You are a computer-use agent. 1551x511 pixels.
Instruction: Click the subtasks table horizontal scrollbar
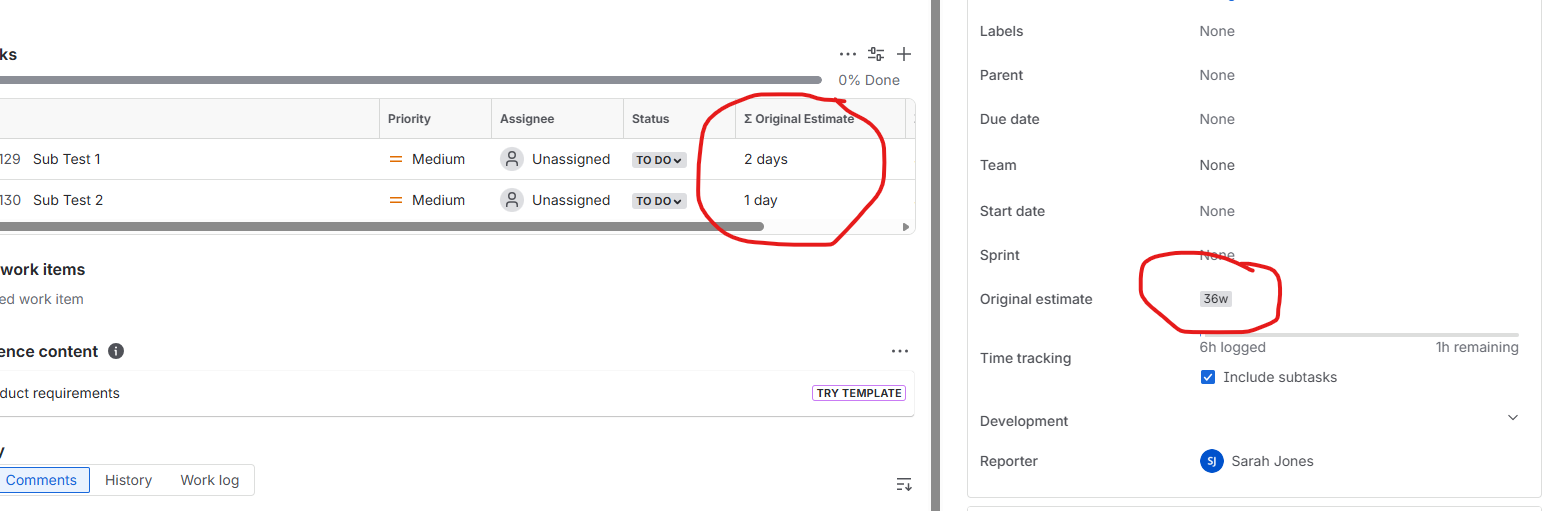[381, 227]
